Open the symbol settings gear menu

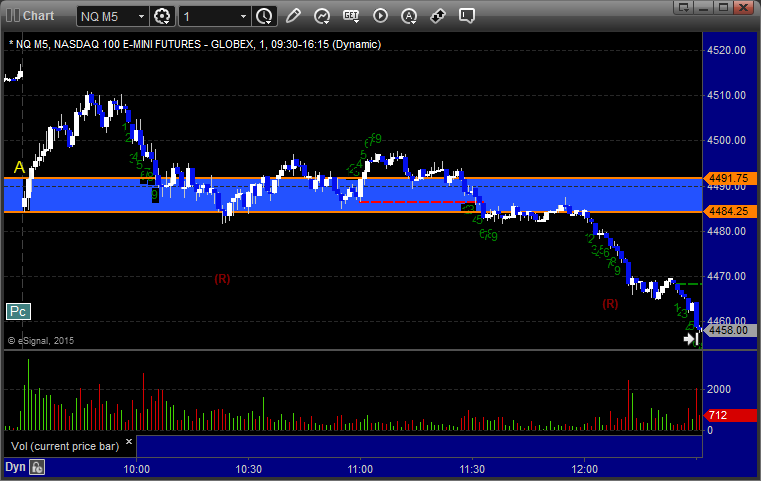(x=162, y=17)
